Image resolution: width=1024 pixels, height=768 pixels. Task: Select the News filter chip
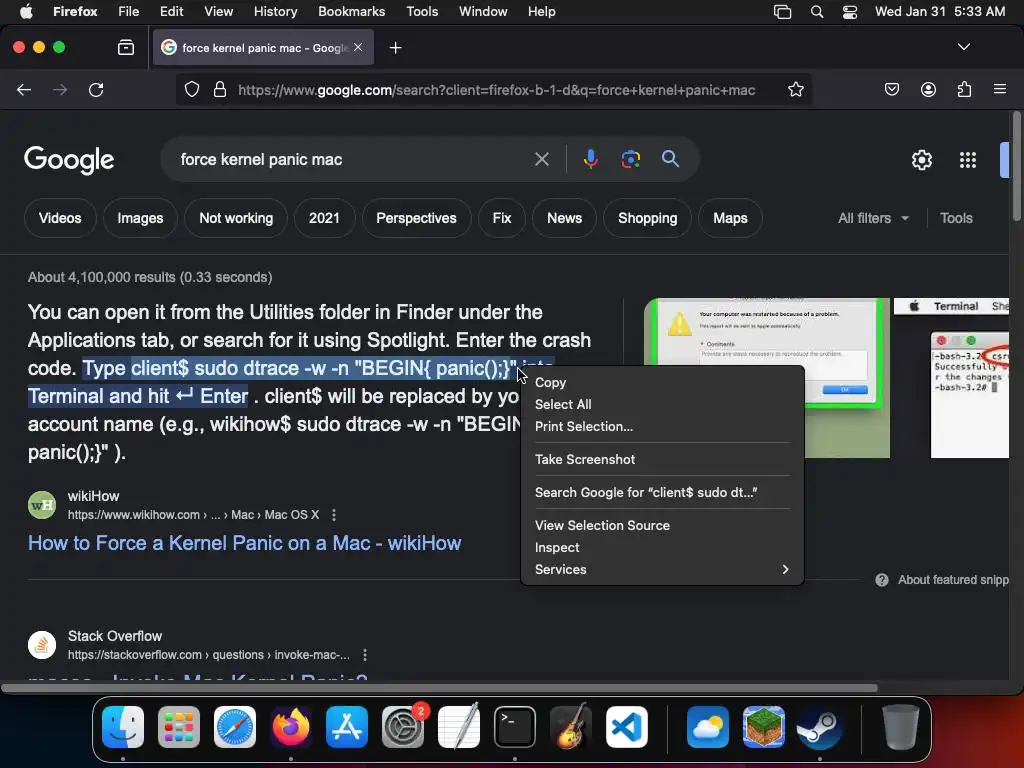564,218
